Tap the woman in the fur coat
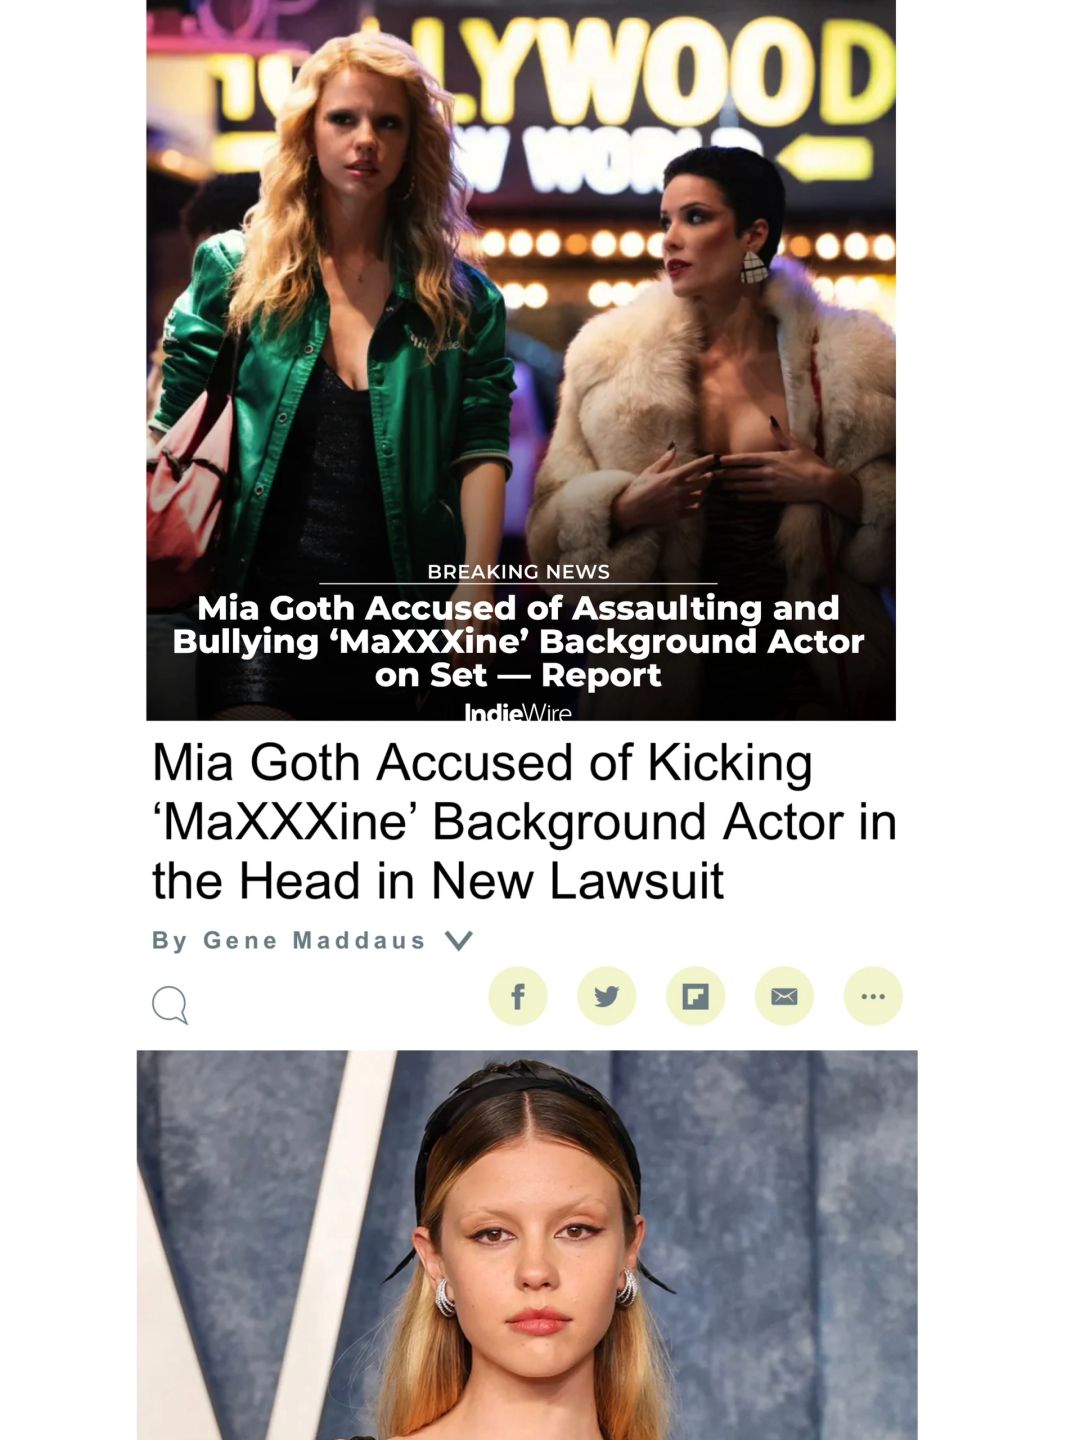Viewport: 1080px width, 1440px height. [x=715, y=400]
